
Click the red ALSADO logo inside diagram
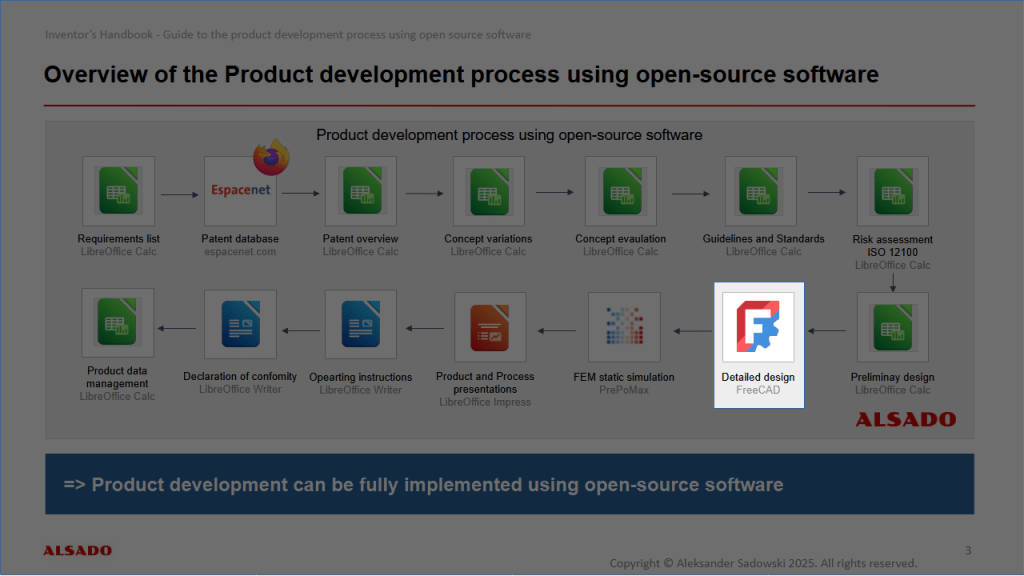click(905, 420)
